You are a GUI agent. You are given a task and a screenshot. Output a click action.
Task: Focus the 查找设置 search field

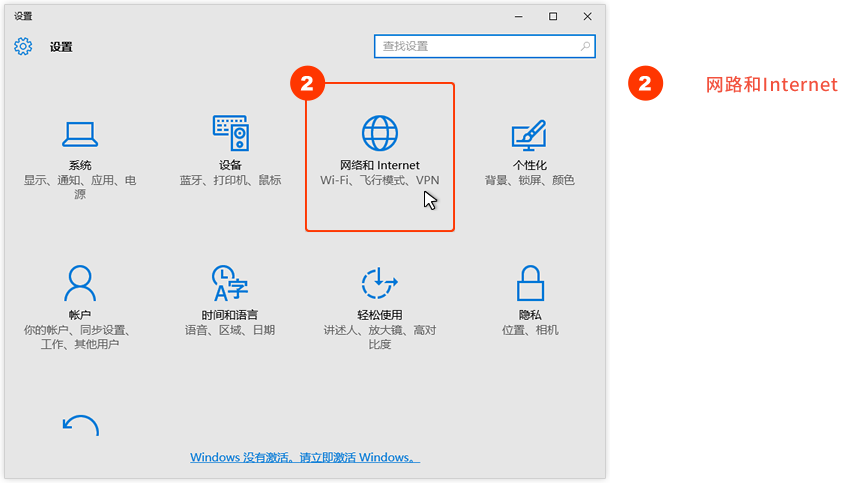coord(475,46)
